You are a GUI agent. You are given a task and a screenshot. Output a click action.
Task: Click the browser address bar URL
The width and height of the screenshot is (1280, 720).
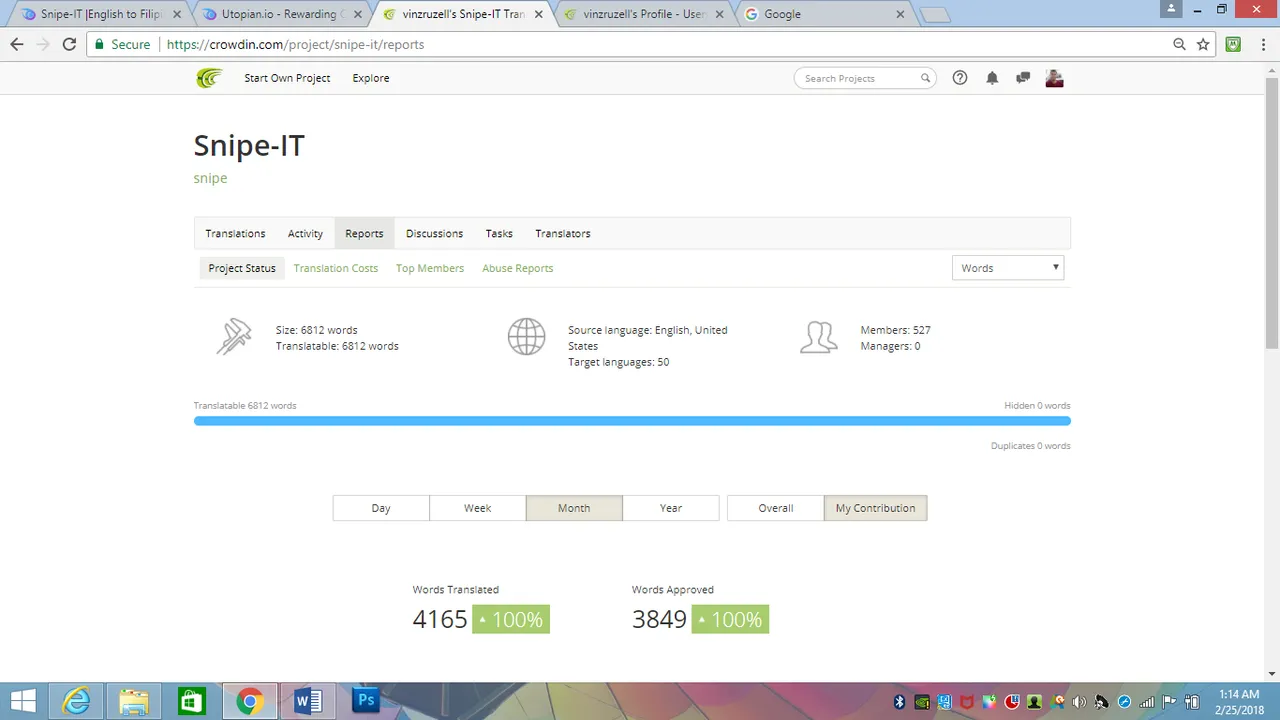(296, 44)
